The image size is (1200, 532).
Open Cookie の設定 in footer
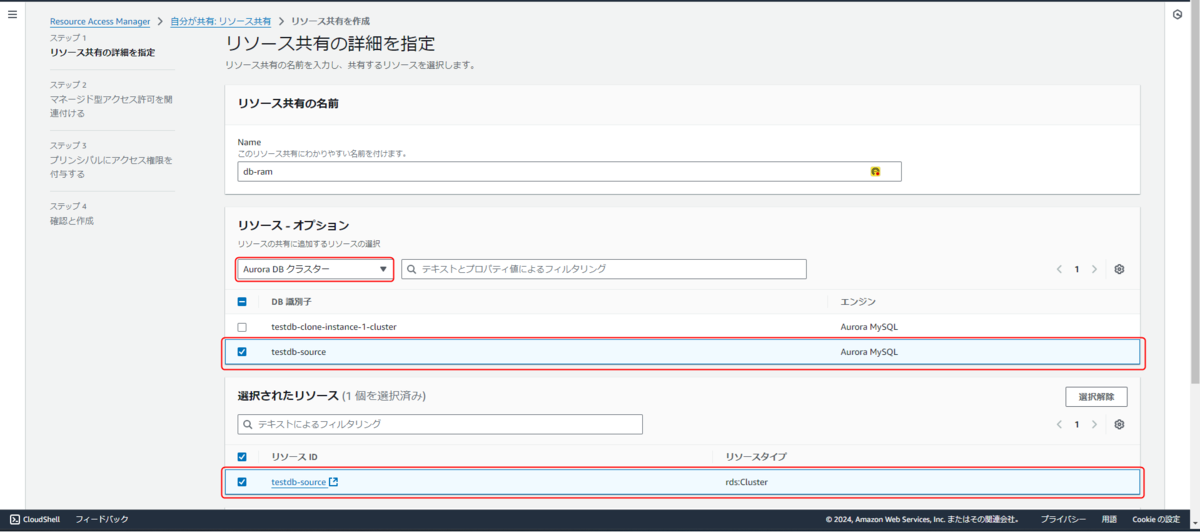click(1156, 519)
